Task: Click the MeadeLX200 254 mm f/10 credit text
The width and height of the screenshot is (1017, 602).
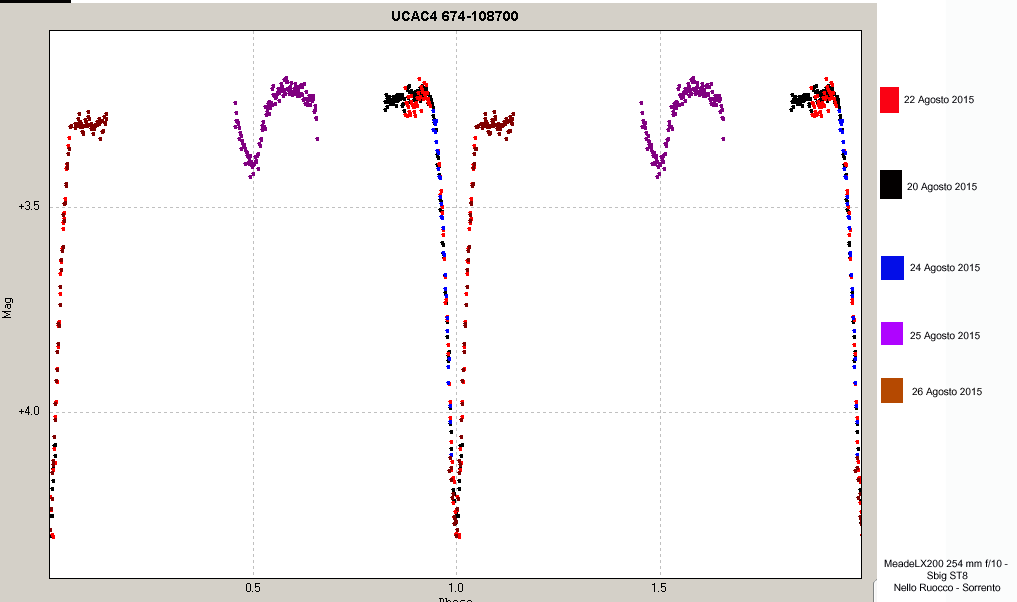Action: (x=946, y=564)
